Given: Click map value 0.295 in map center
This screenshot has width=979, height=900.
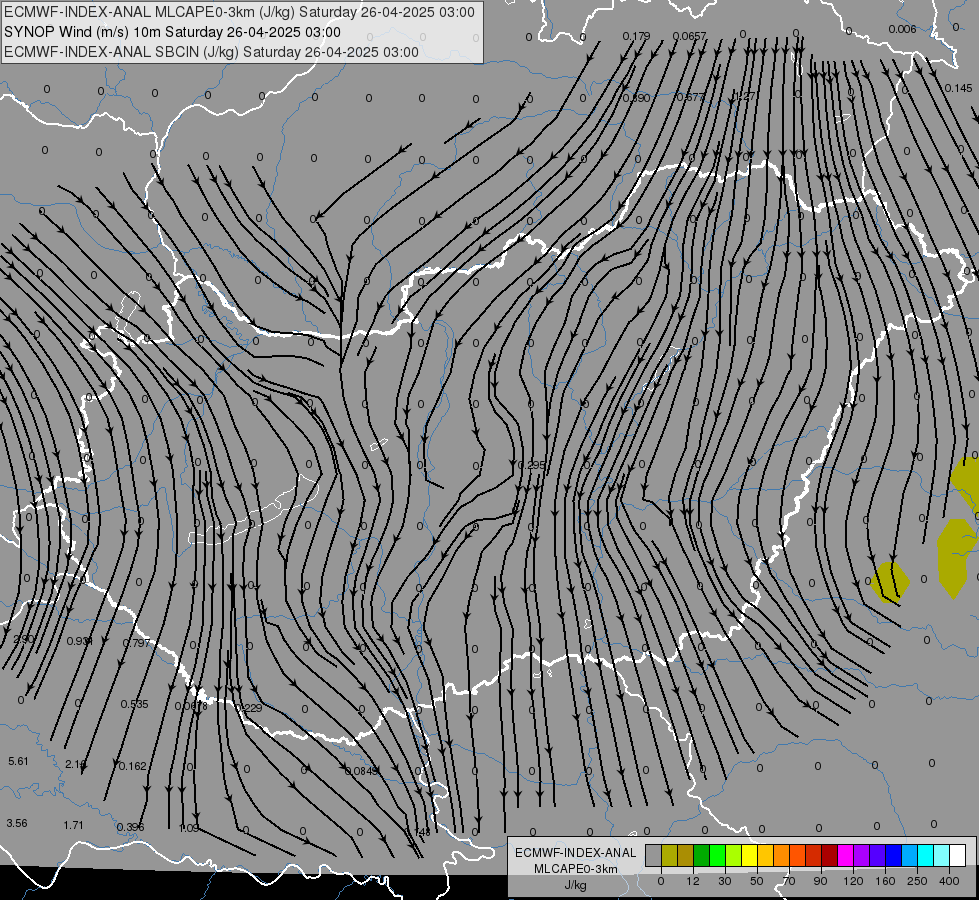Looking at the screenshot, I should click(531, 465).
